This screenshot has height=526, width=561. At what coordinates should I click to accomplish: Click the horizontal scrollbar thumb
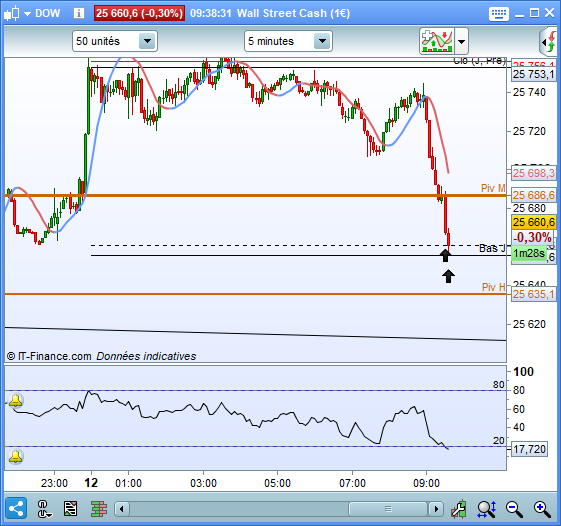tap(388, 509)
